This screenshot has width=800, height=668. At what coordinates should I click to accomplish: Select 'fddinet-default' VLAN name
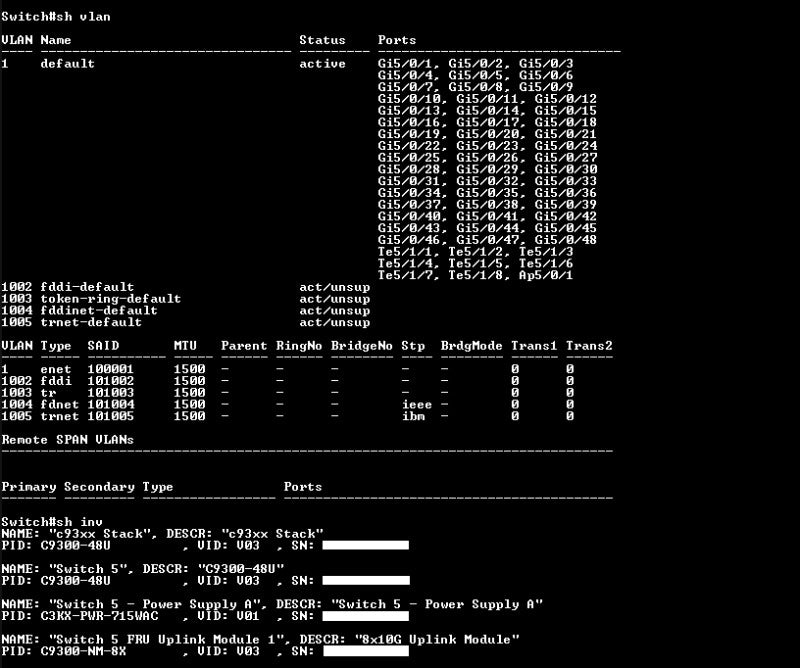[x=98, y=310]
